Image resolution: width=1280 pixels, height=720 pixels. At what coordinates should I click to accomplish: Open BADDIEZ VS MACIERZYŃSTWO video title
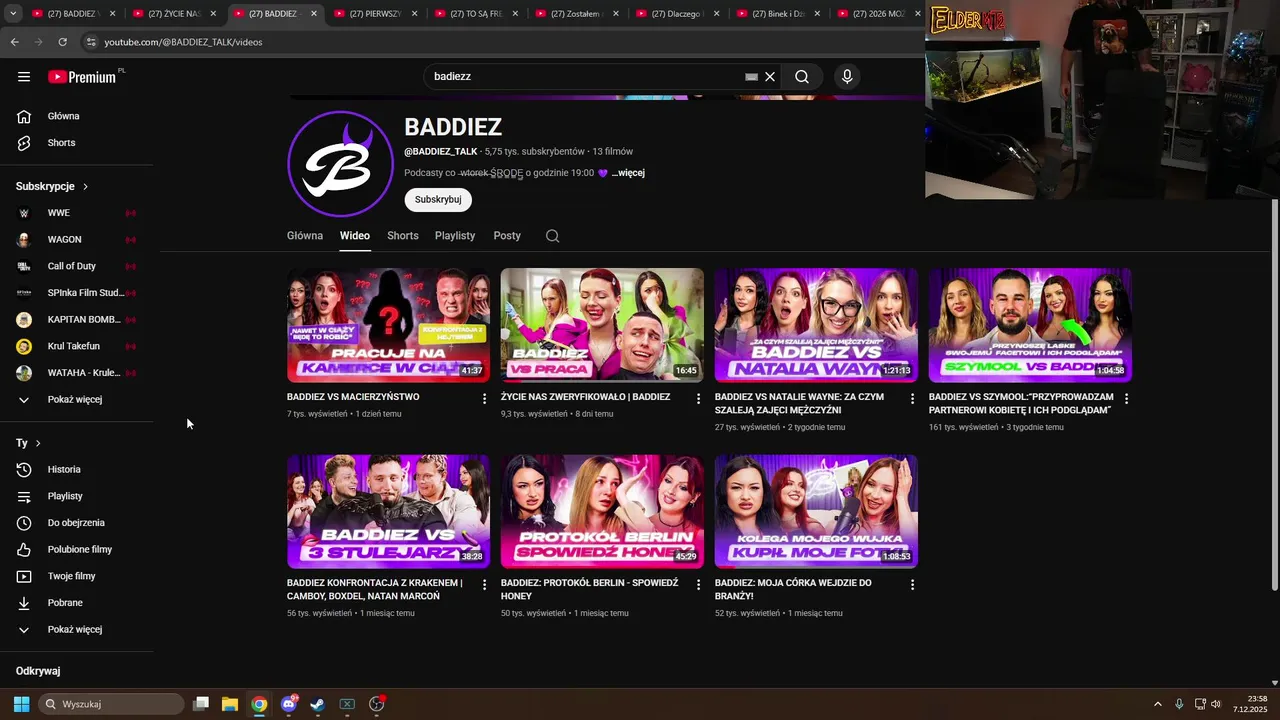353,397
